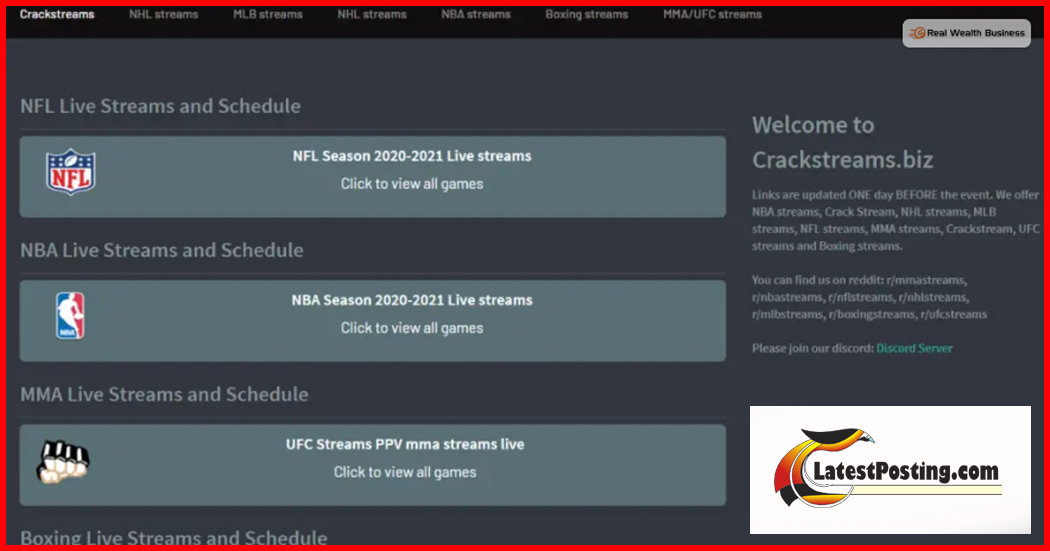Open NFL Season 2020-2021 Live streams
1050x551 pixels.
412,156
